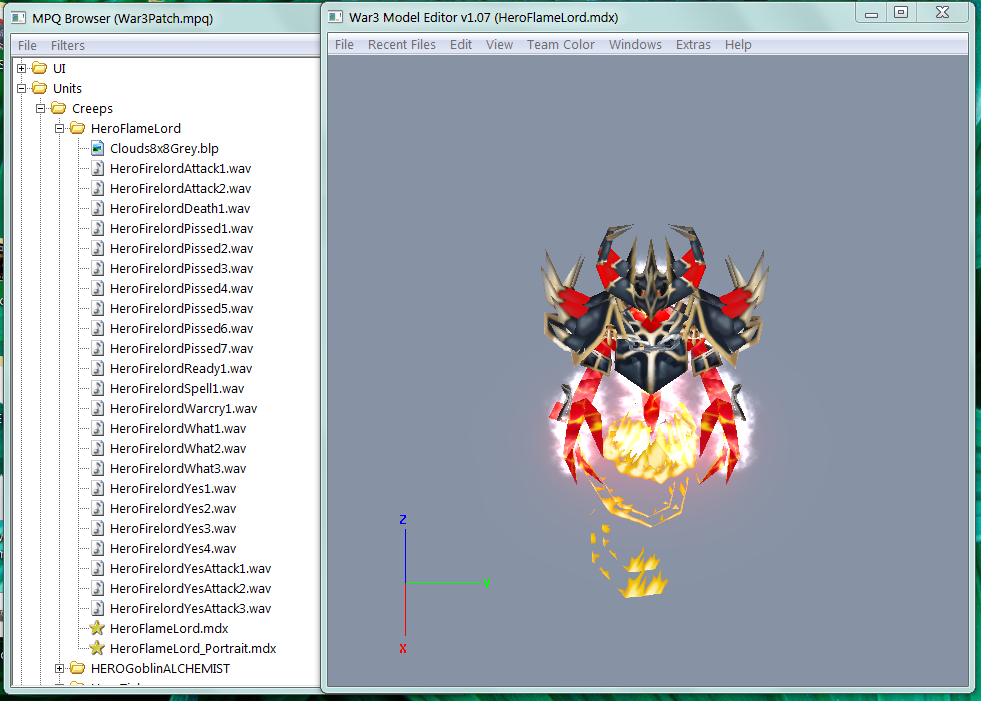Open the Edit menu in Model Editor
Image resolution: width=981 pixels, height=701 pixels.
click(461, 44)
